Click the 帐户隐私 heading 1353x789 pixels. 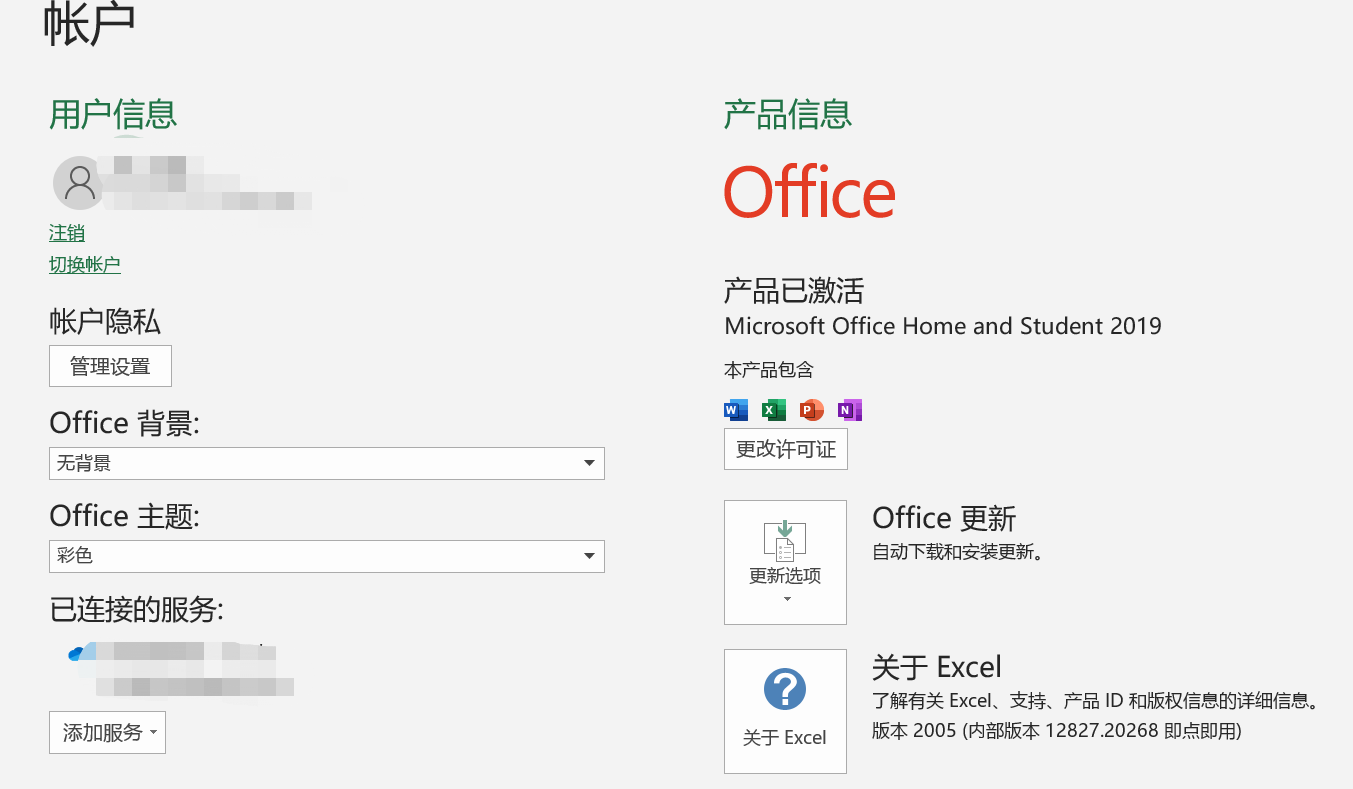point(105,321)
